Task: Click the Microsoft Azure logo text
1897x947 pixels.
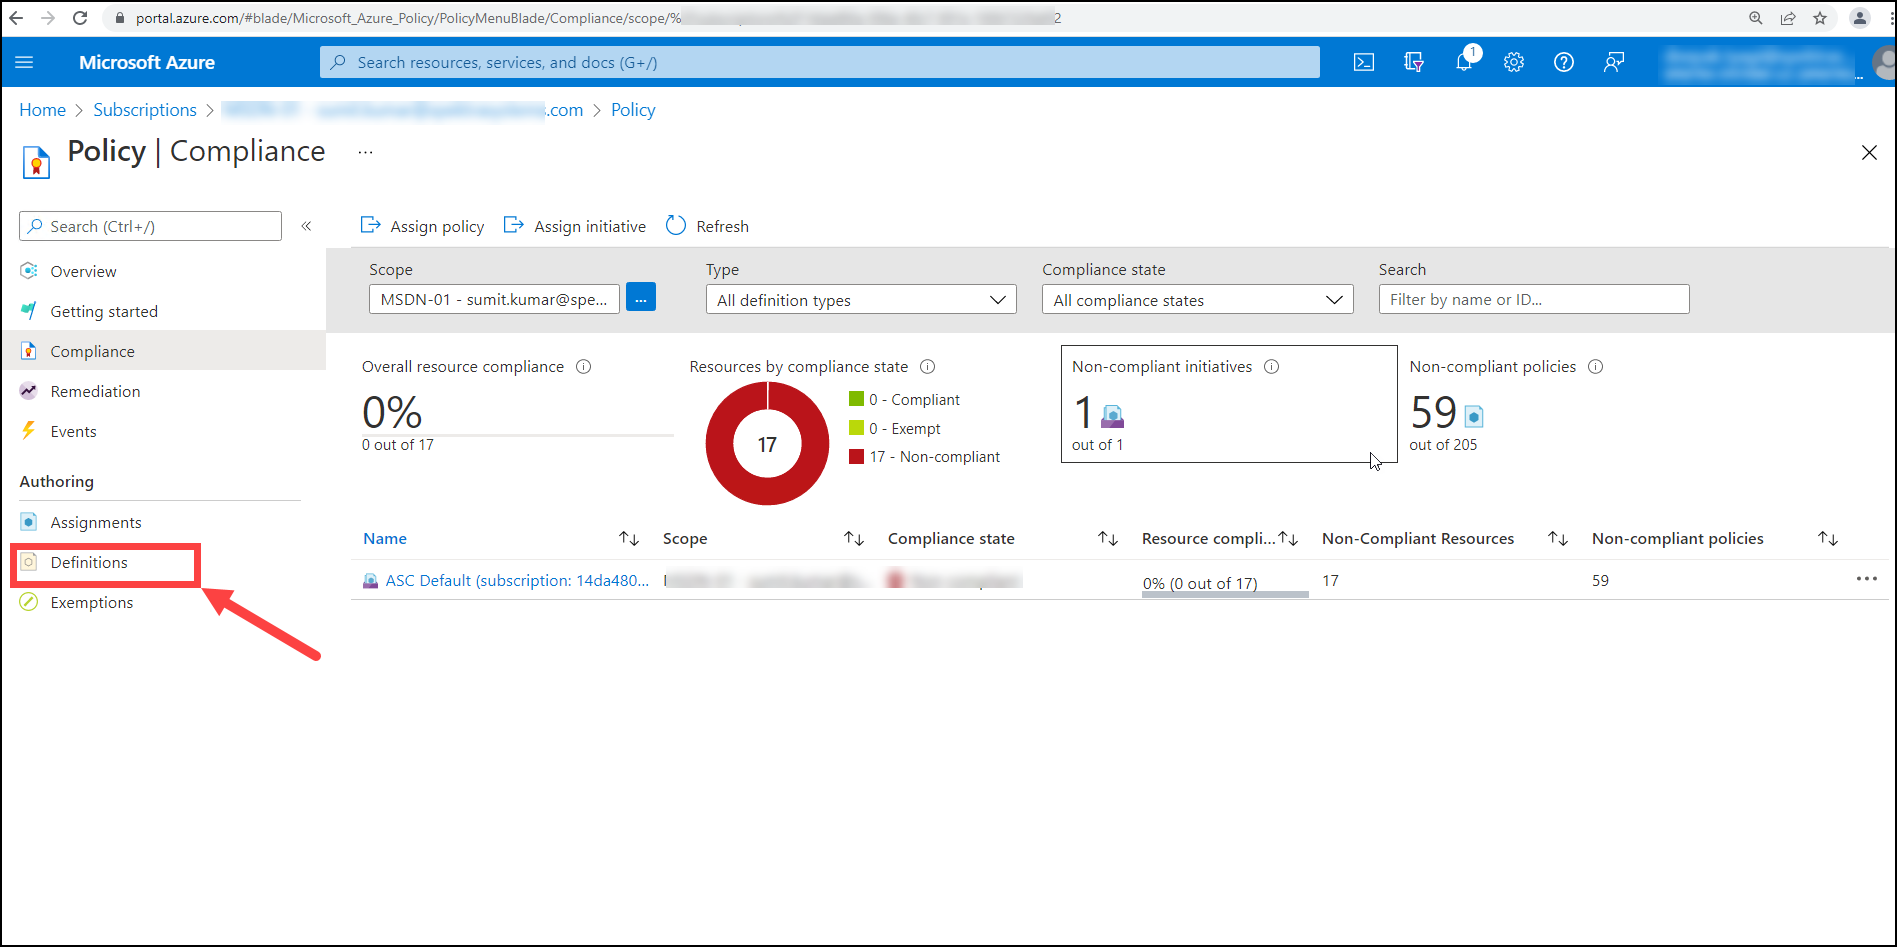Action: click(x=147, y=62)
